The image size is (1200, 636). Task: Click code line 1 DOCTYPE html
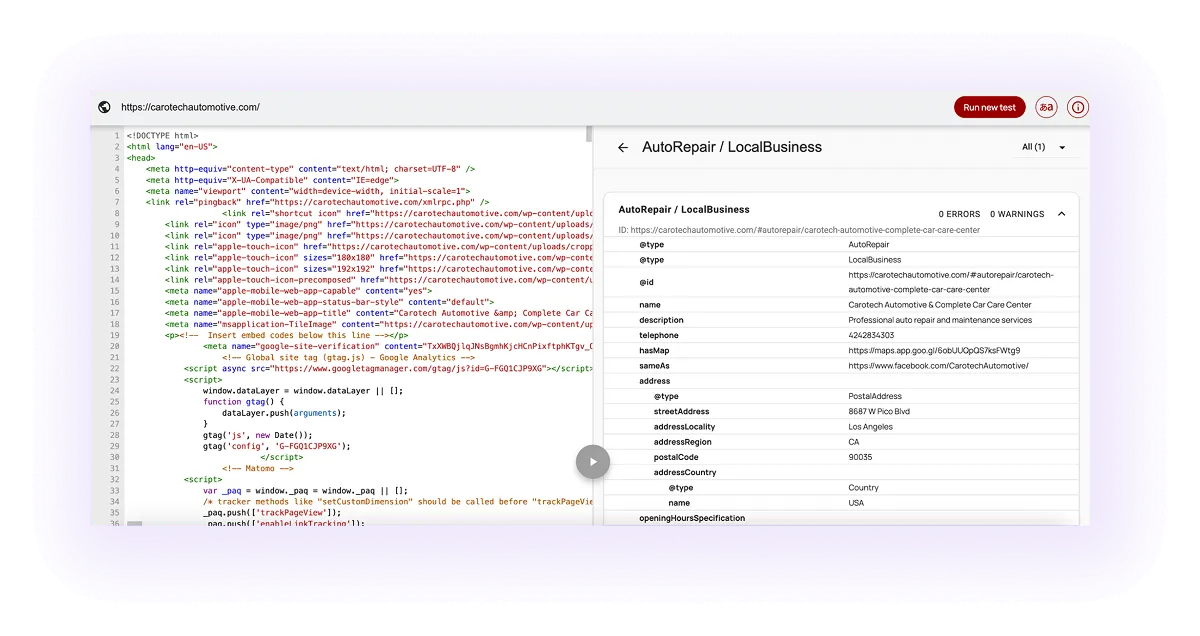pos(162,135)
